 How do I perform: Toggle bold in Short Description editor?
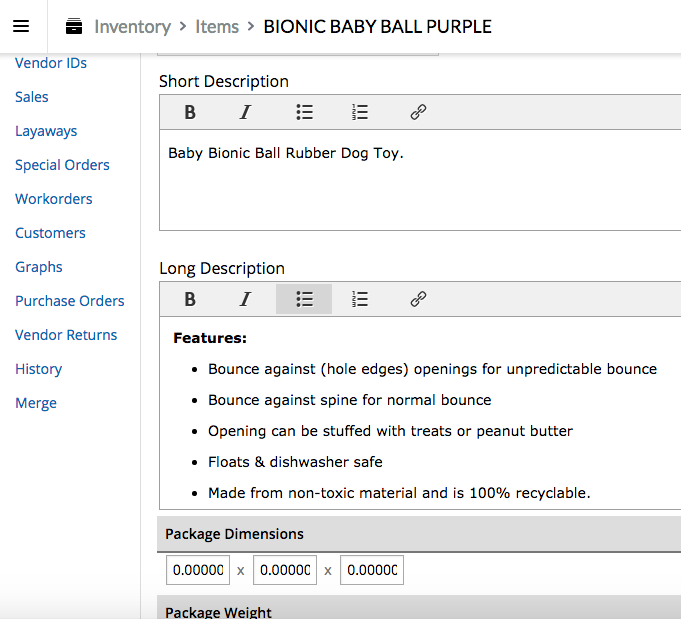click(190, 113)
